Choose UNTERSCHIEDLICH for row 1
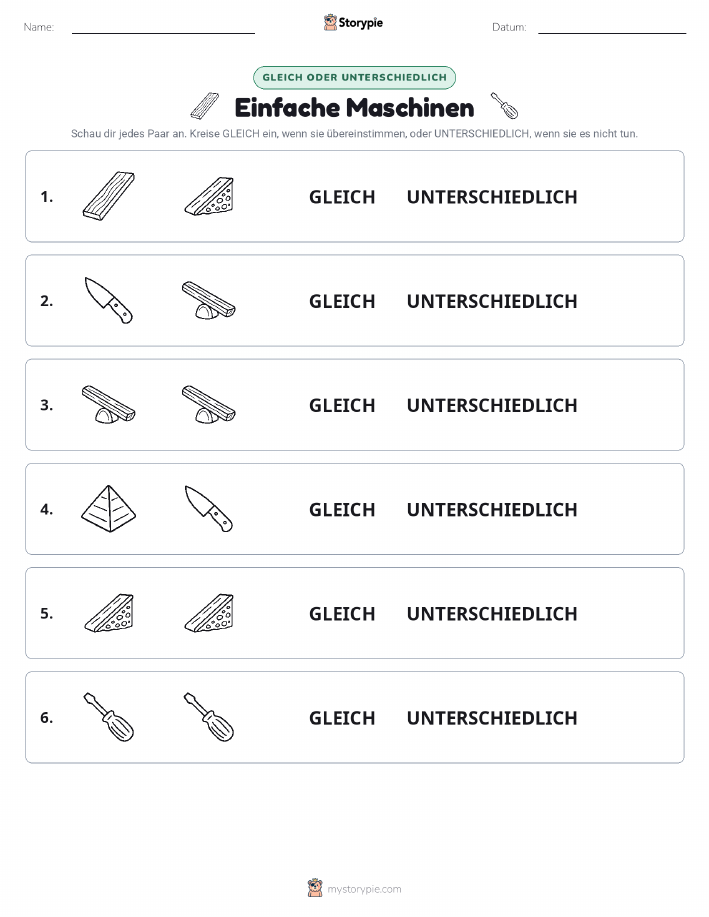Screen dimensions: 709x917 492,197
